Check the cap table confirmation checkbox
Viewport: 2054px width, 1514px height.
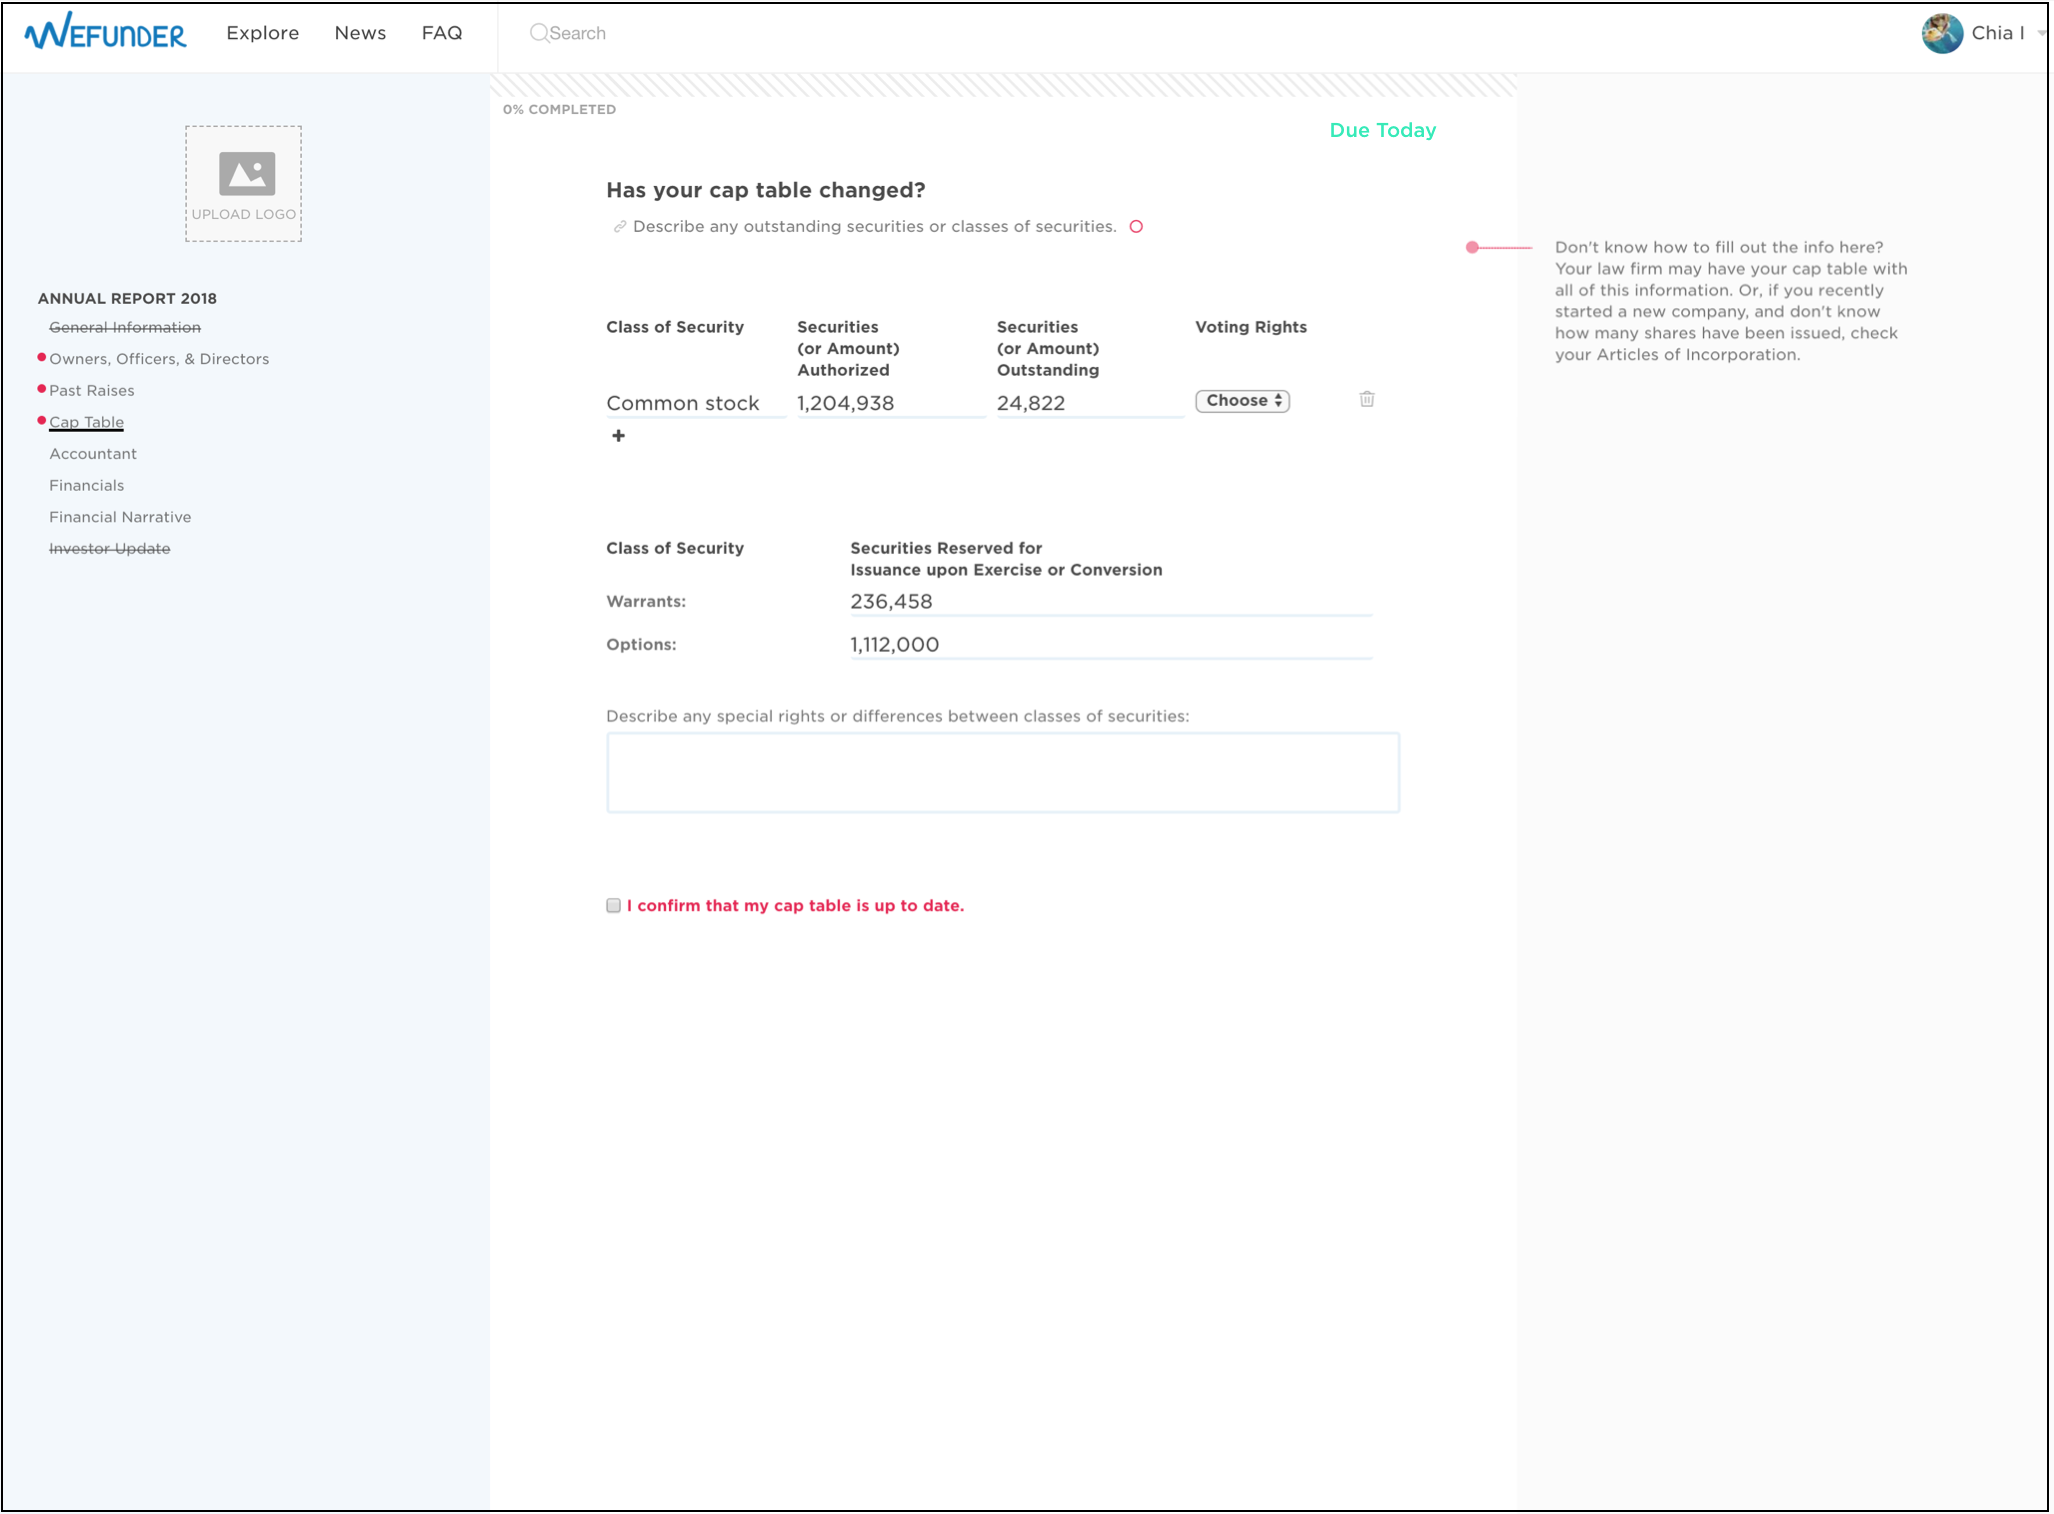pyautogui.click(x=613, y=906)
